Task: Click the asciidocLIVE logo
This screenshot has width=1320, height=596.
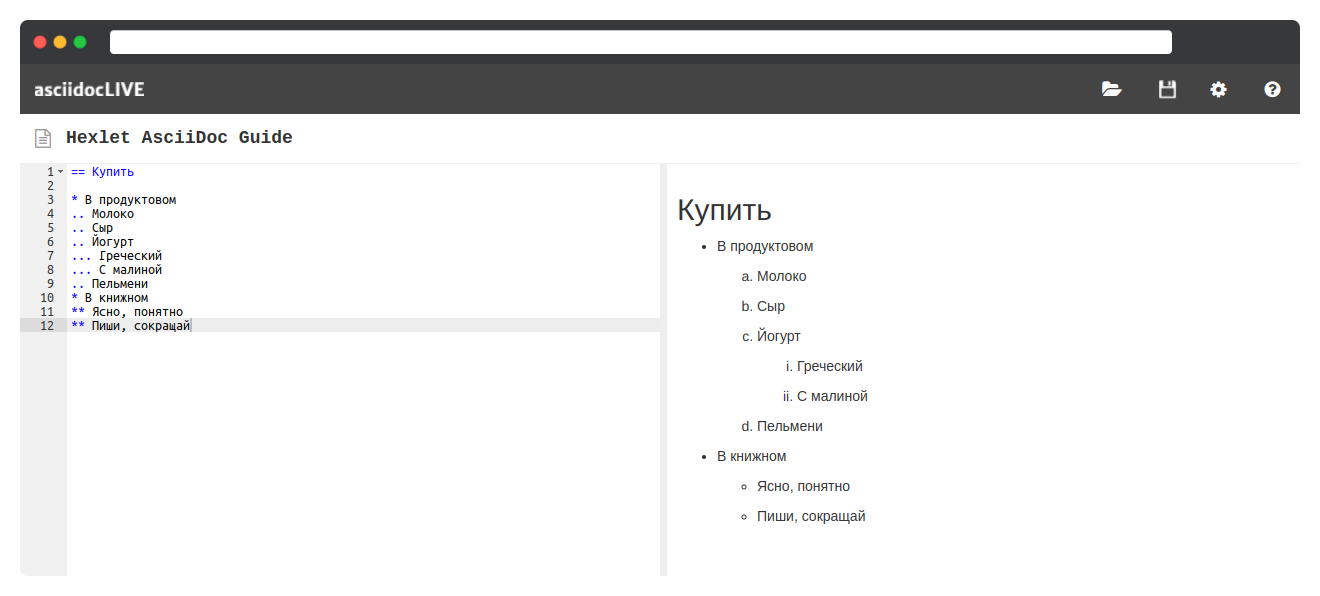Action: coord(88,89)
